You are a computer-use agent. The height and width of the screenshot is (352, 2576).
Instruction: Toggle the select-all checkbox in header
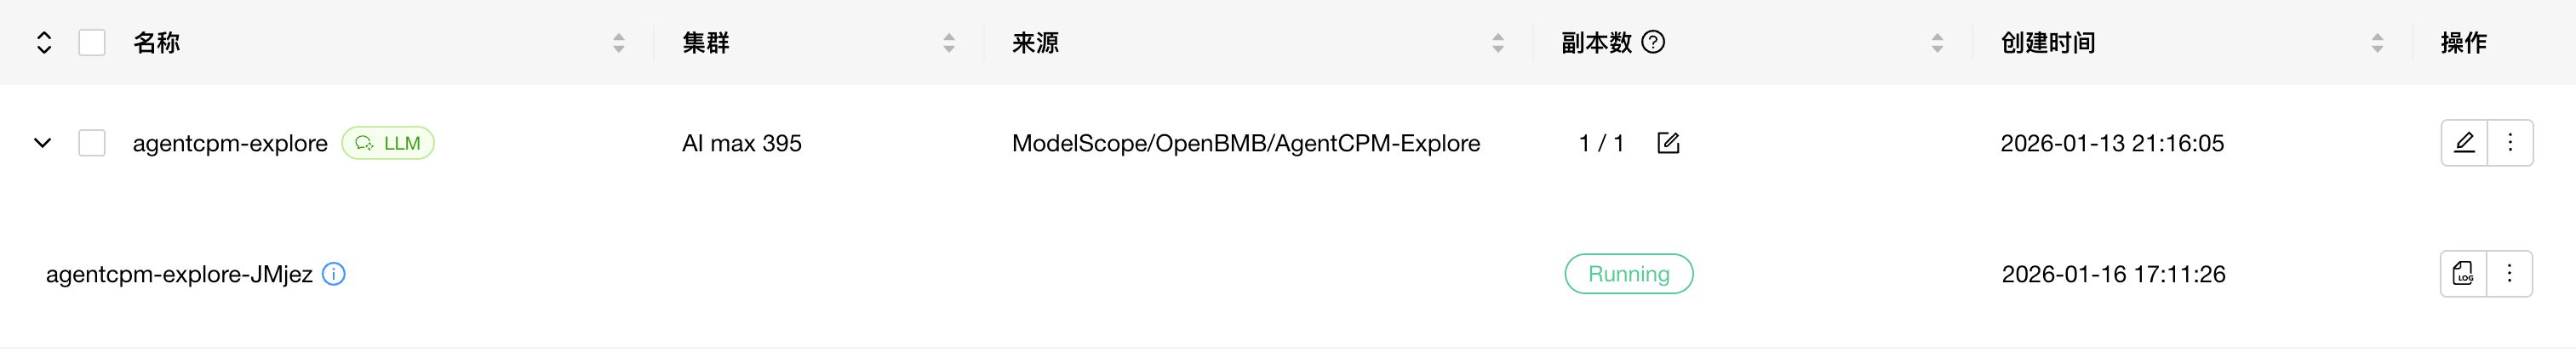[x=92, y=42]
